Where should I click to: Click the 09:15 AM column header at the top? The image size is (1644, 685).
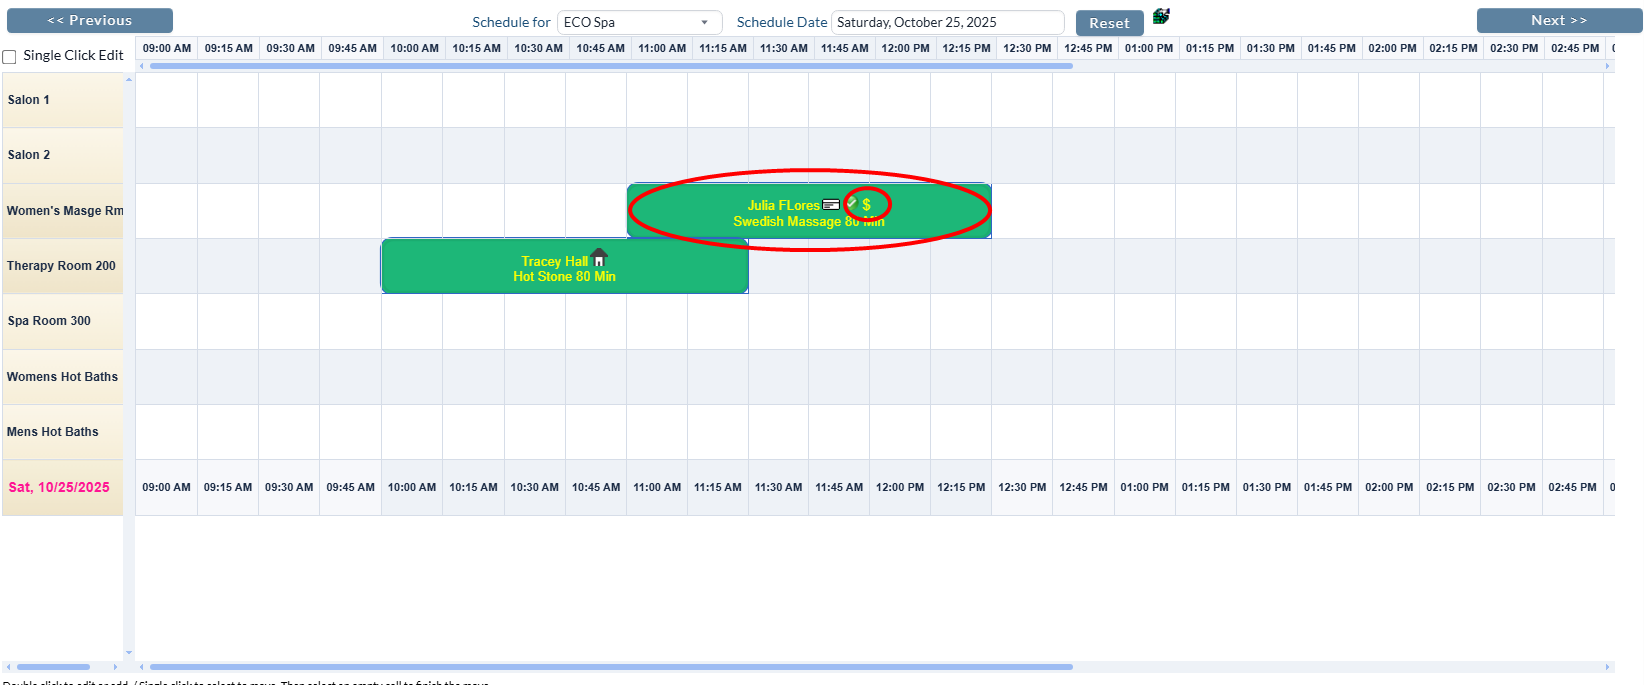[229, 48]
